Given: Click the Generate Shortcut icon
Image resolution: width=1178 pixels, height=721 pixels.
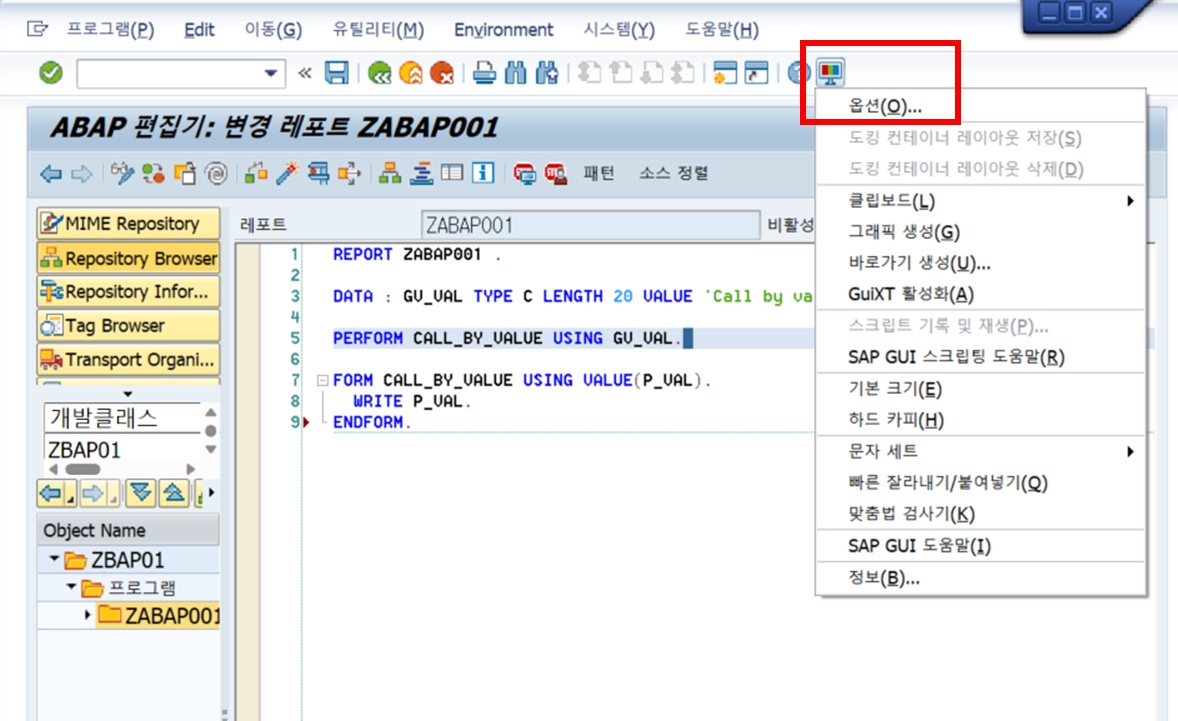Looking at the screenshot, I should tap(757, 73).
